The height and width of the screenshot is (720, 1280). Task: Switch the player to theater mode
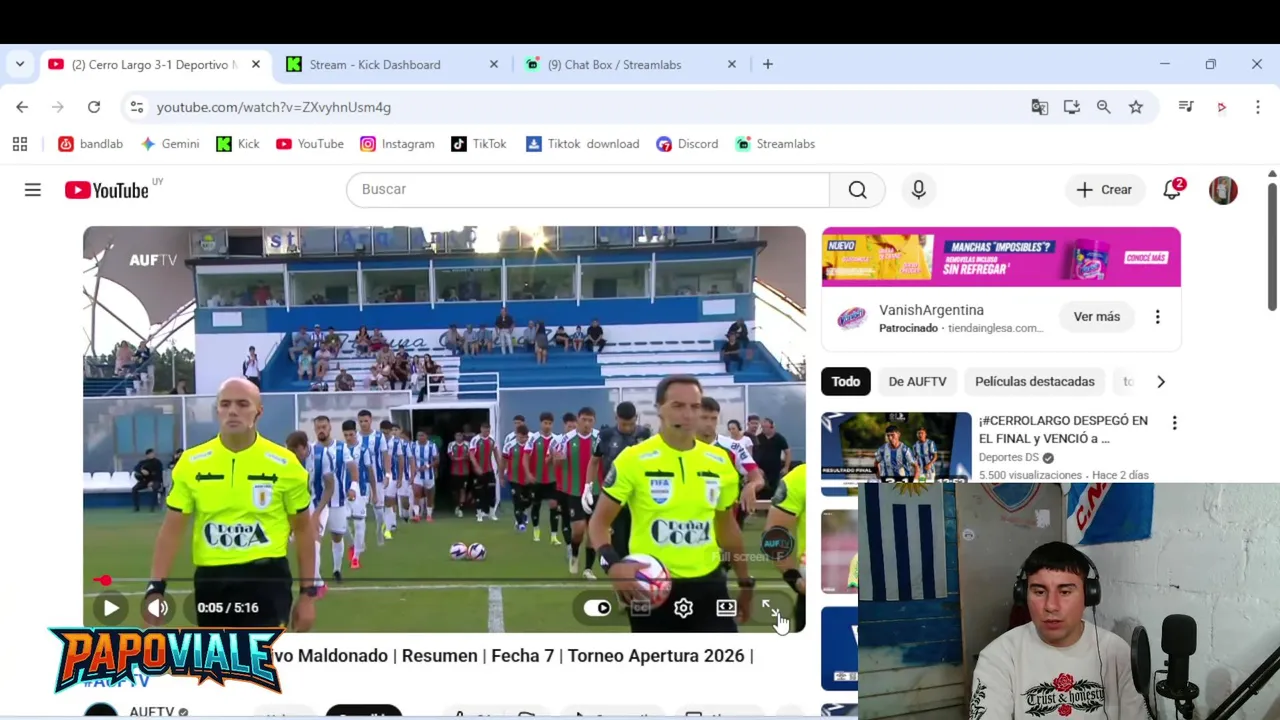(x=726, y=608)
